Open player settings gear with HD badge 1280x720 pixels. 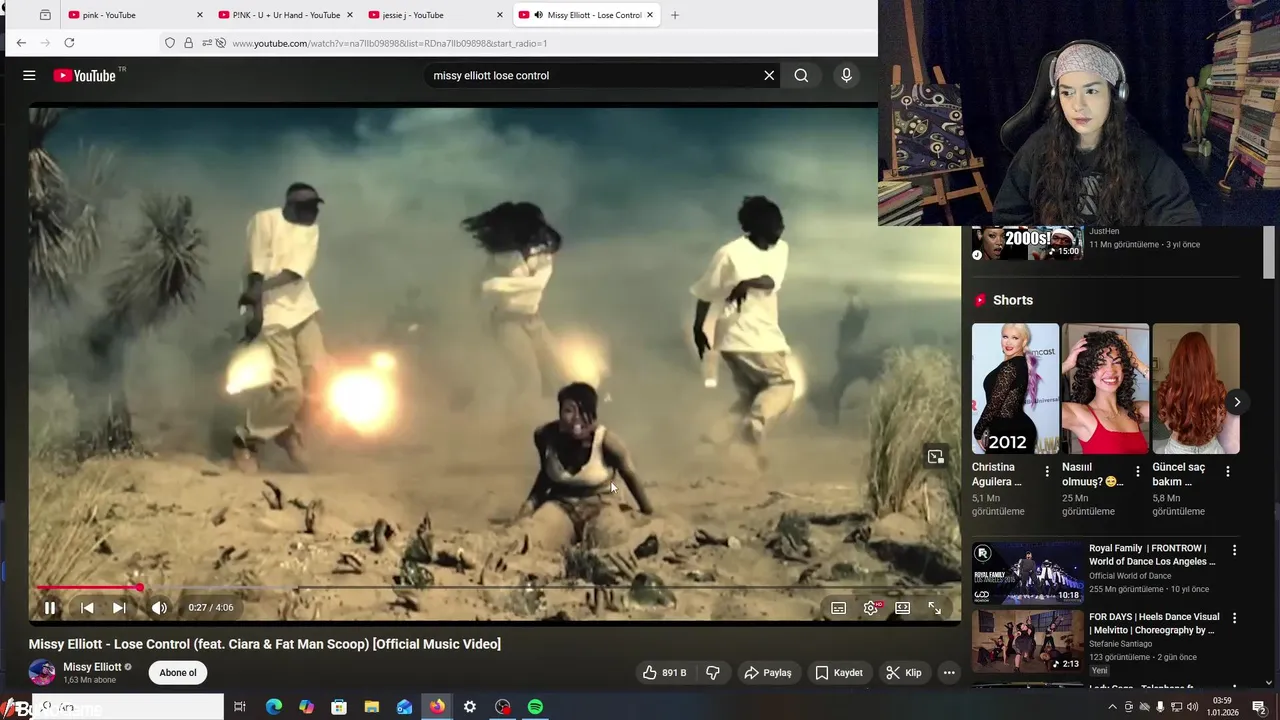(x=872, y=608)
